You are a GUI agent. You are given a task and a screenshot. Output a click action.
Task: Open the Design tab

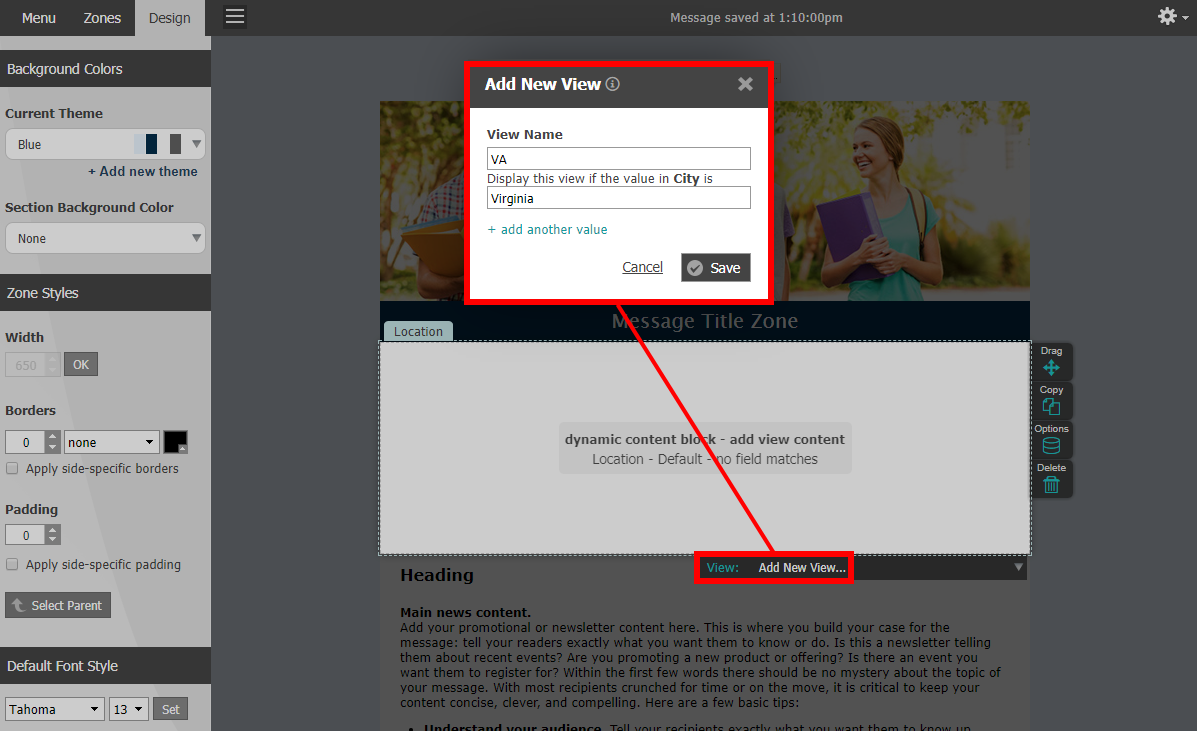tap(169, 18)
